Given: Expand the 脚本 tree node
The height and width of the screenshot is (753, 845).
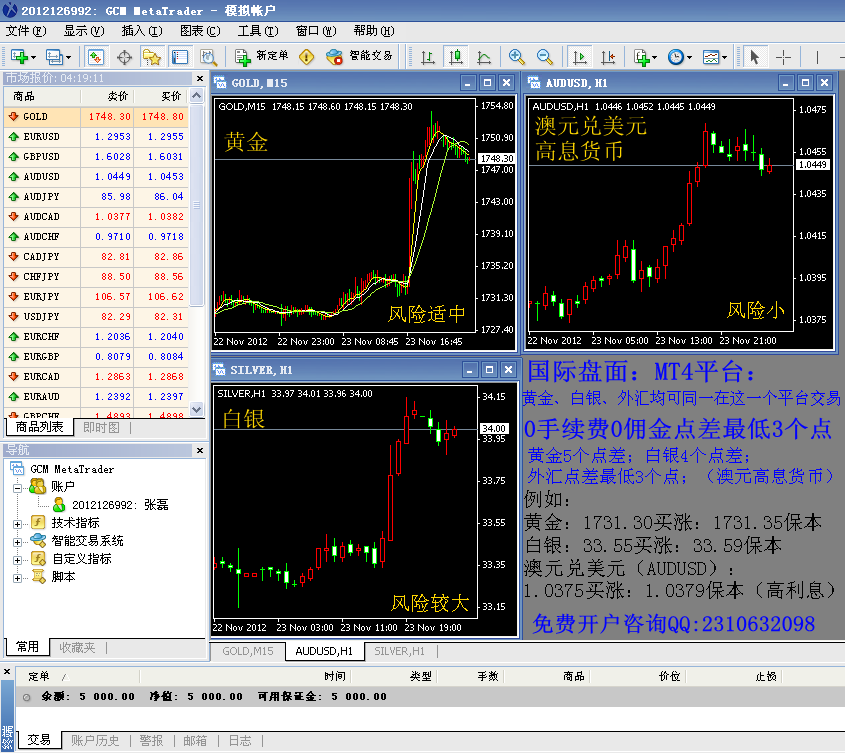Looking at the screenshot, I should (17, 578).
